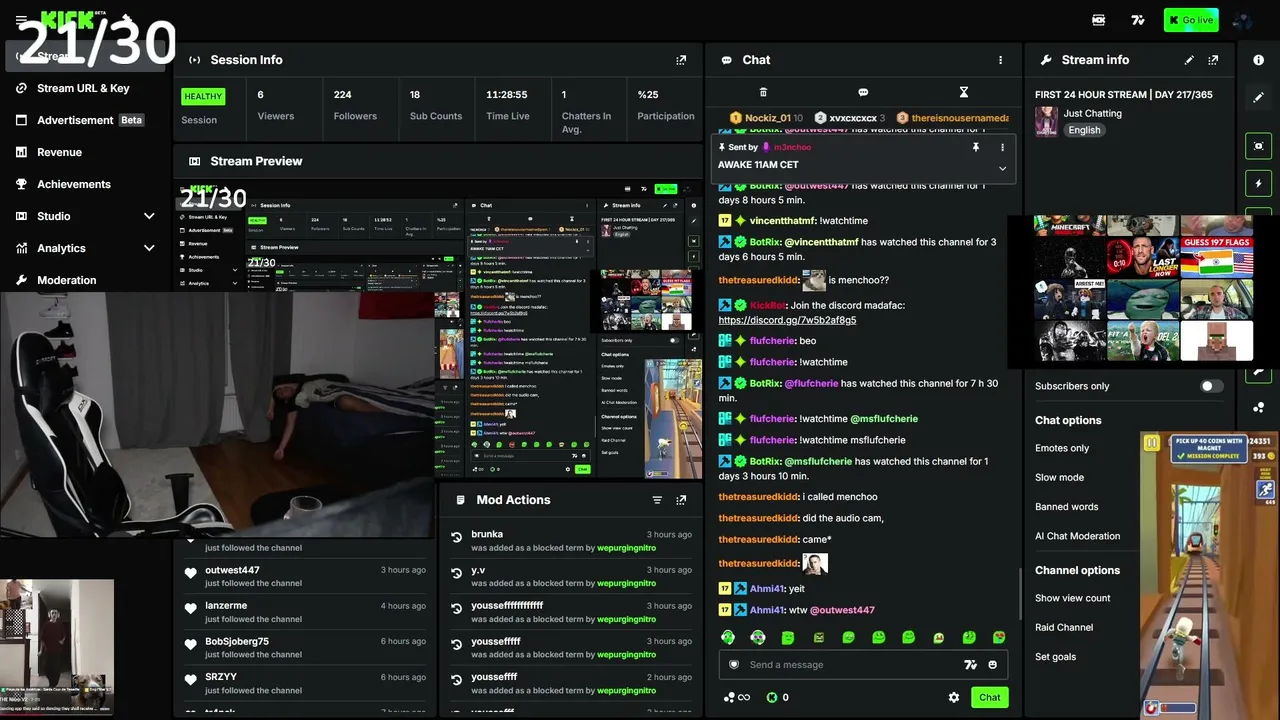Expand the pinned message with its chevron
Image resolution: width=1280 pixels, height=720 pixels.
pos(1002,168)
